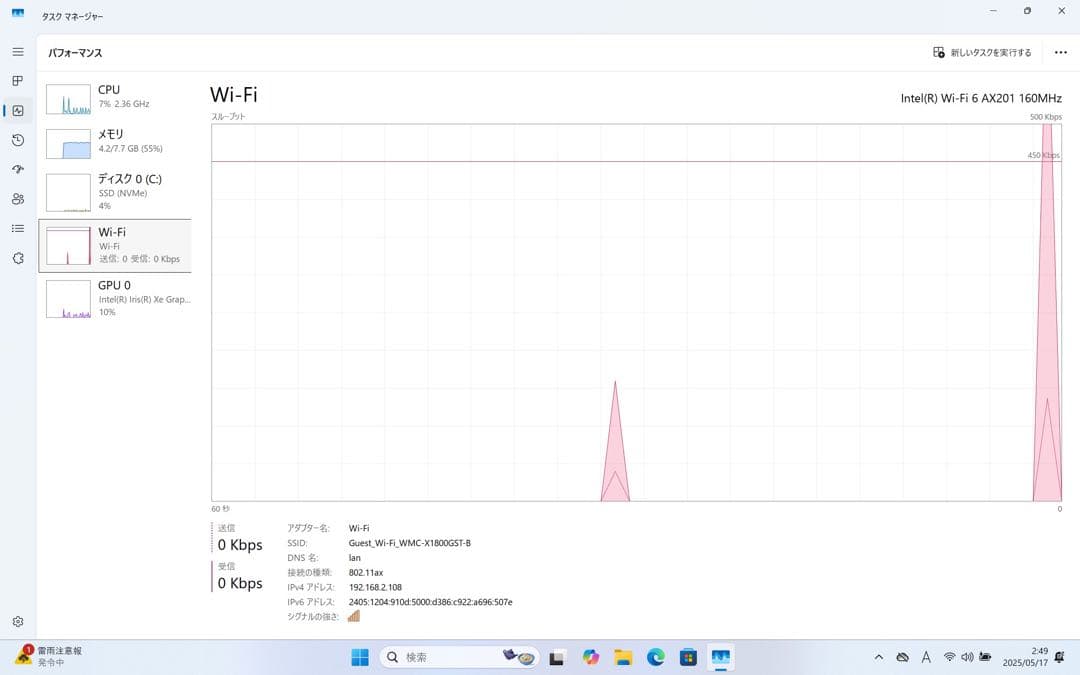Click the OneDrive cloud tray icon
This screenshot has width=1080, height=675.
click(x=902, y=657)
